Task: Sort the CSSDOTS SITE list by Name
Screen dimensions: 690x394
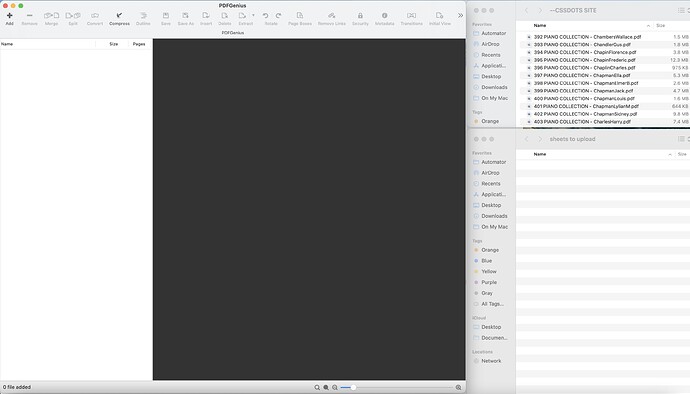Action: coord(540,26)
